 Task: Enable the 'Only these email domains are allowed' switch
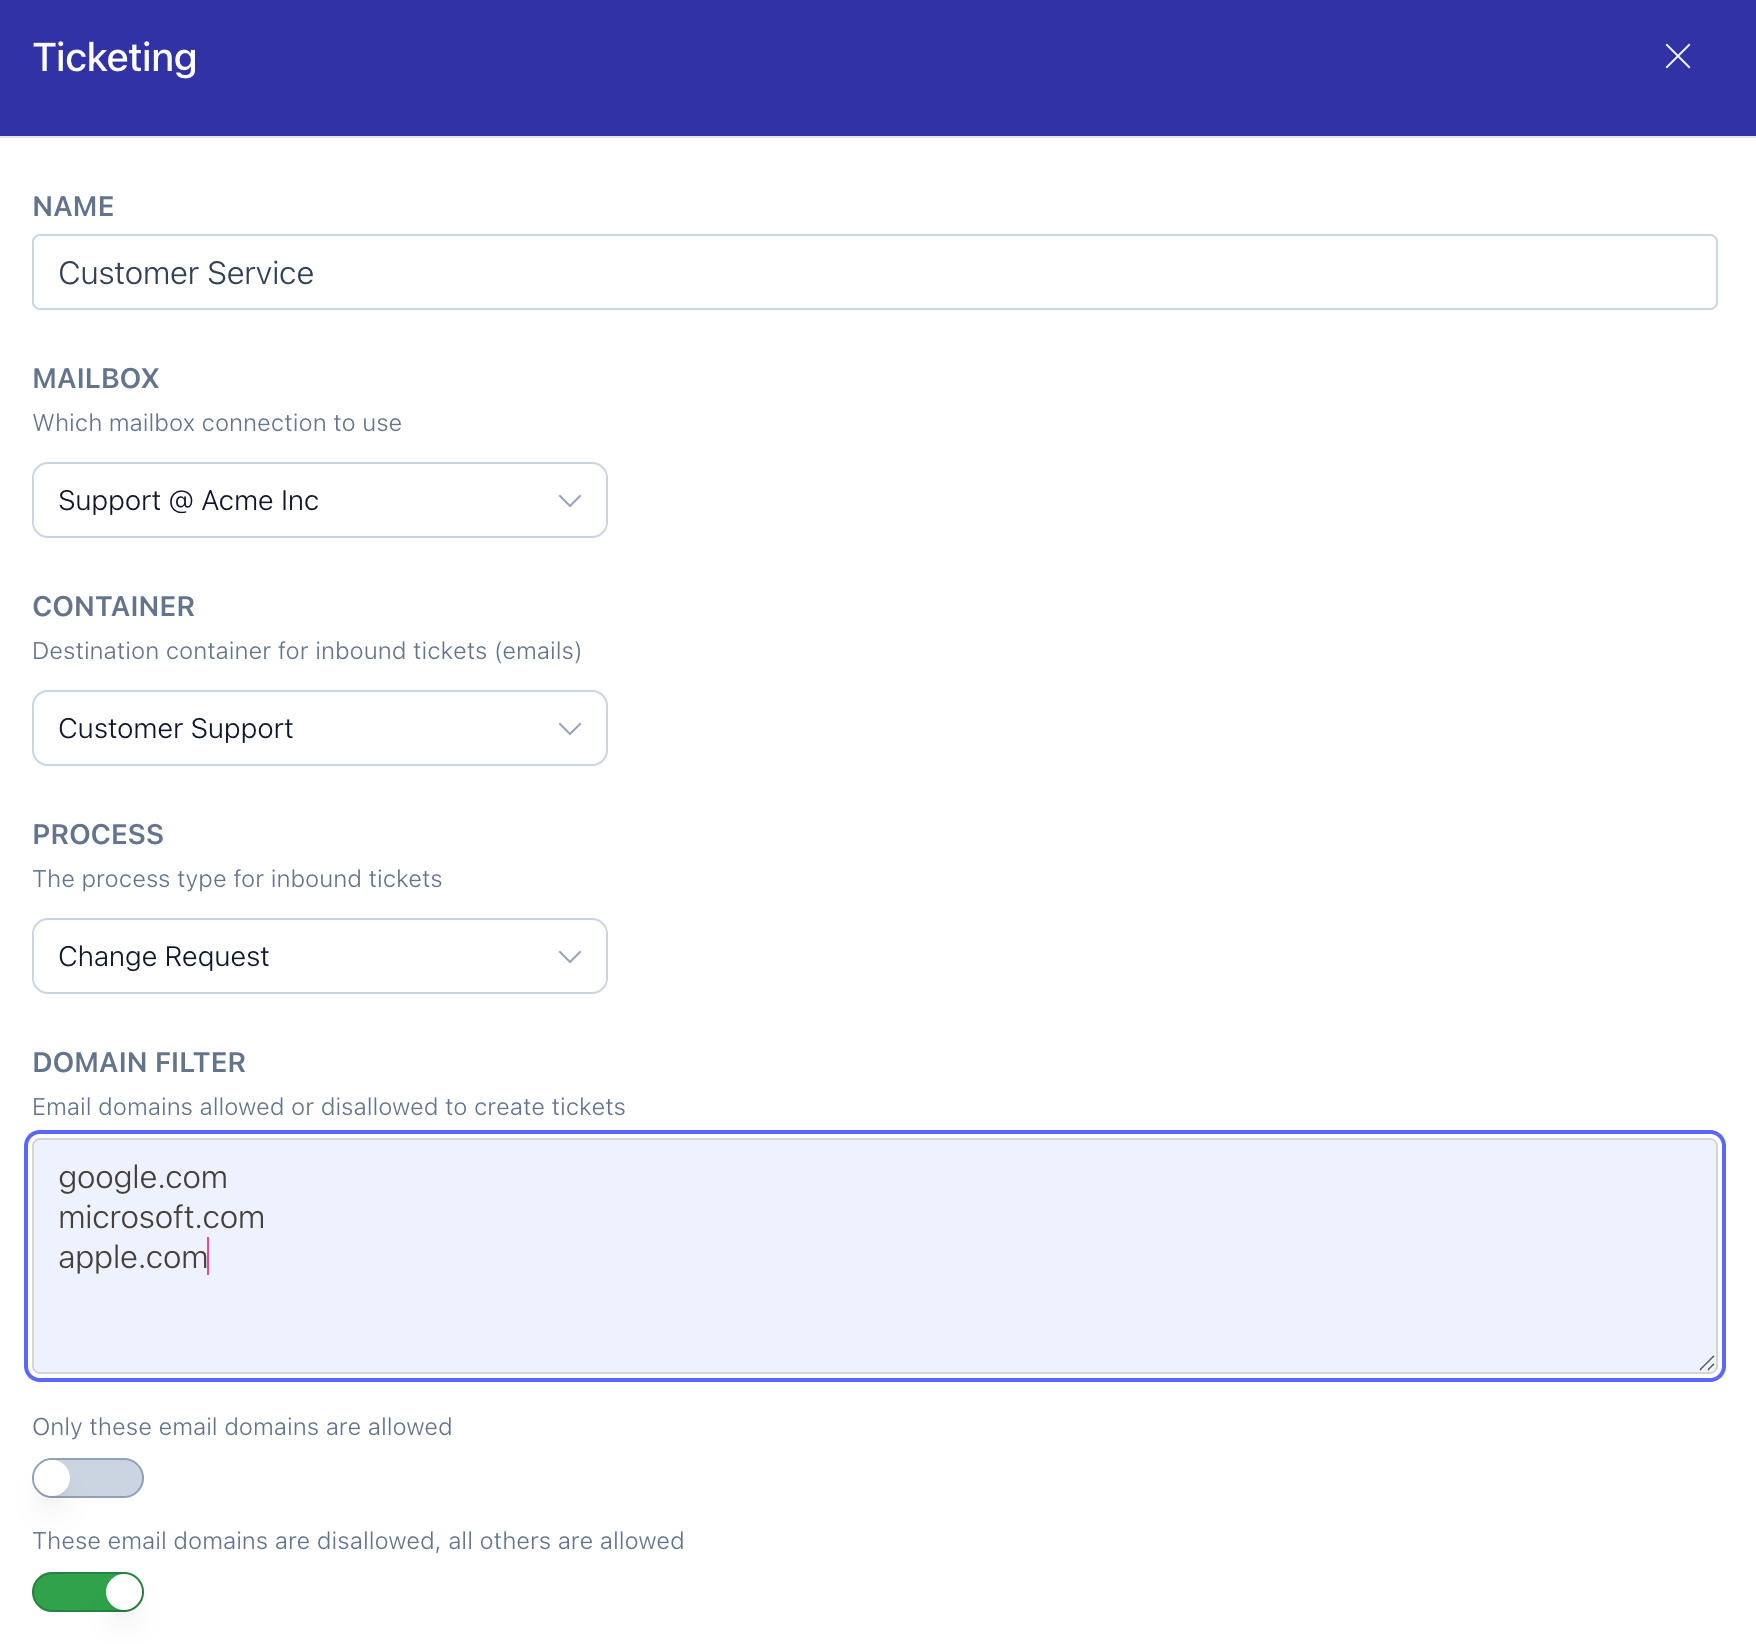(x=88, y=1478)
